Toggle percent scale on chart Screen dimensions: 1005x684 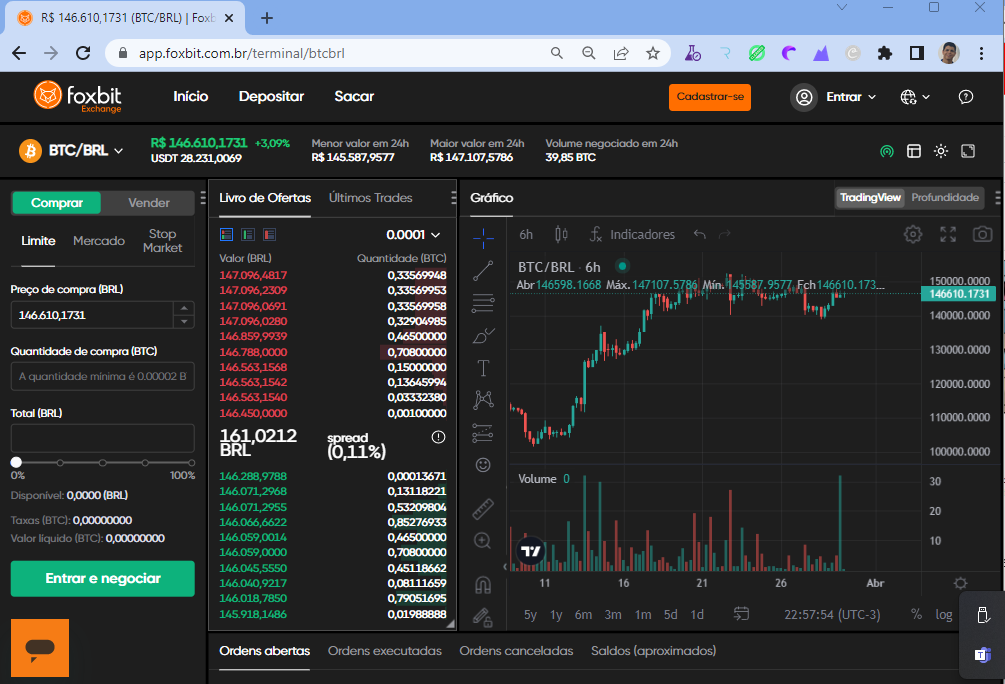pos(917,614)
